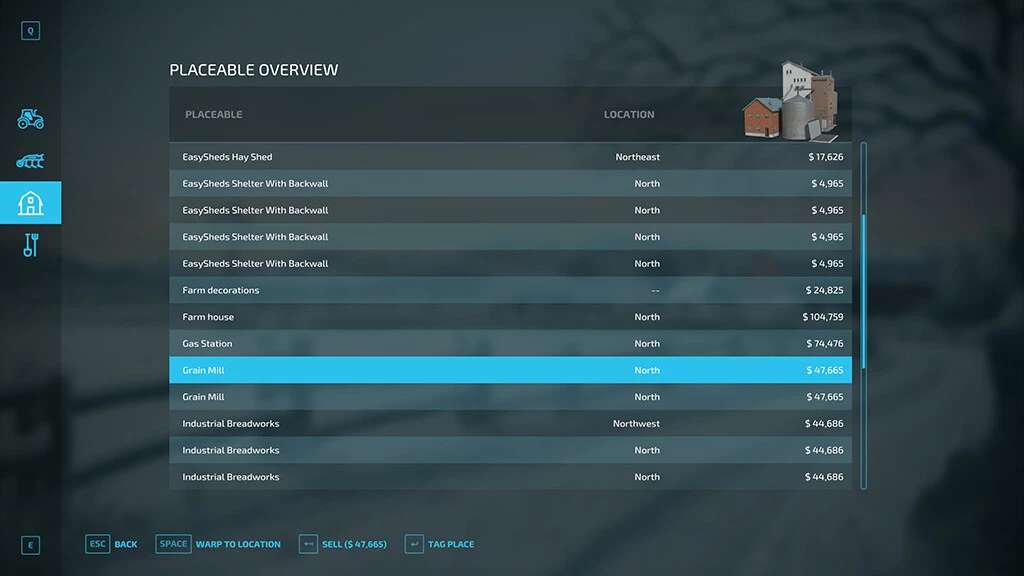Open the shovel and fork tools icon
1024x576 pixels.
(x=30, y=245)
